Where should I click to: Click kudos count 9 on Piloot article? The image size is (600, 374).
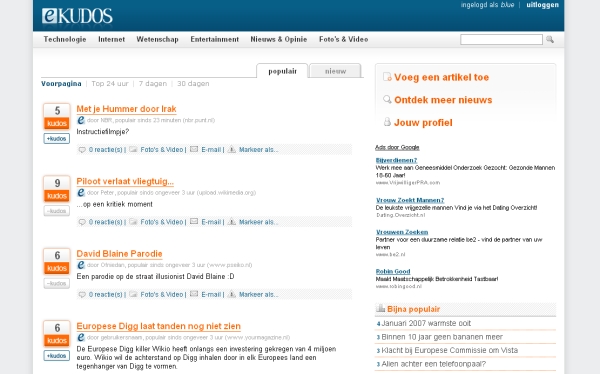(57, 183)
